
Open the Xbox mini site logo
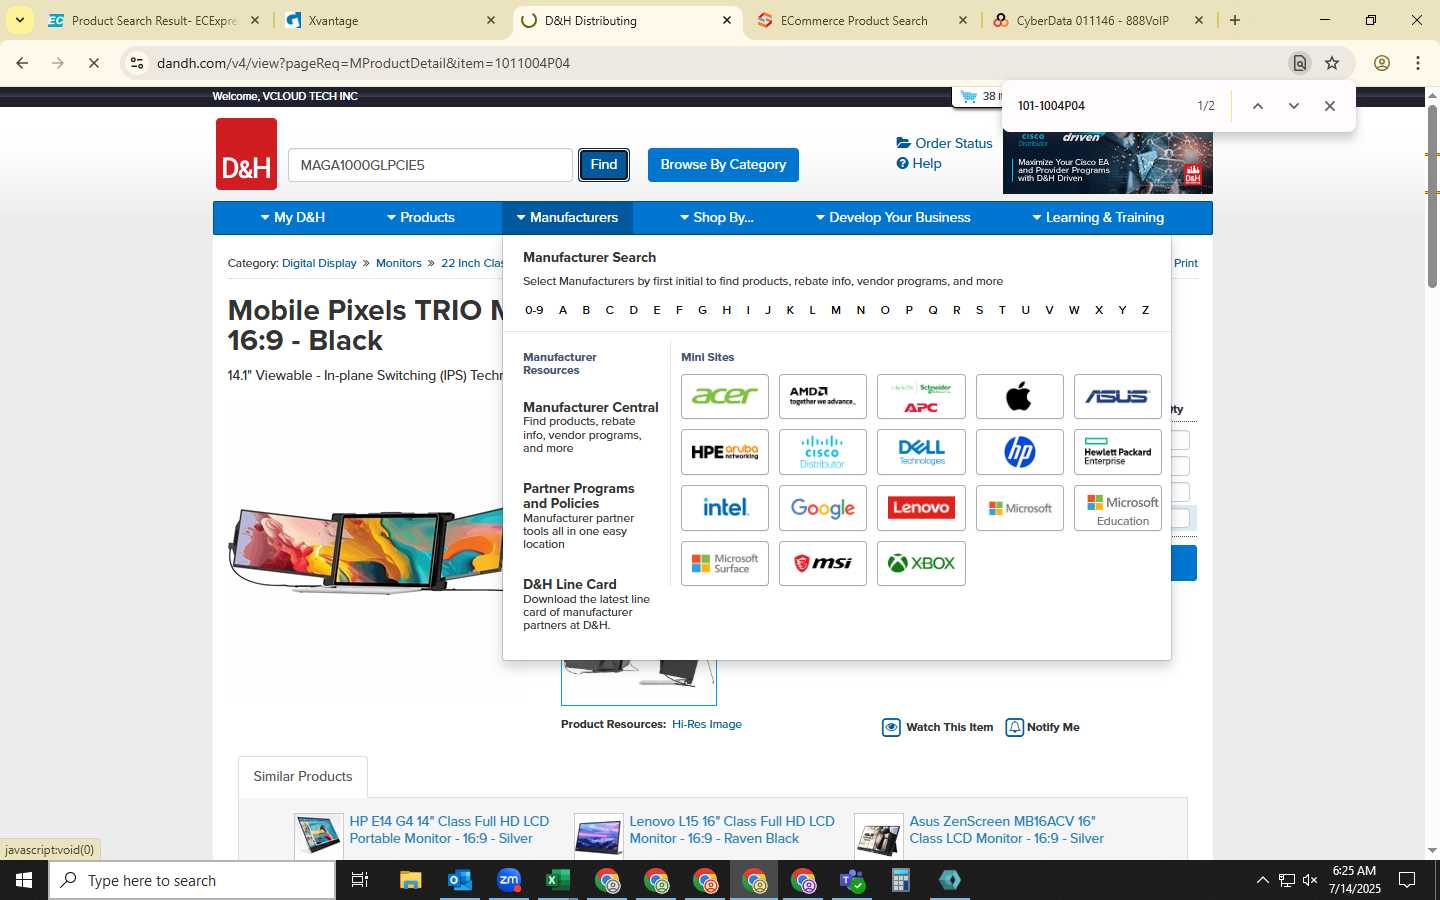pos(921,564)
